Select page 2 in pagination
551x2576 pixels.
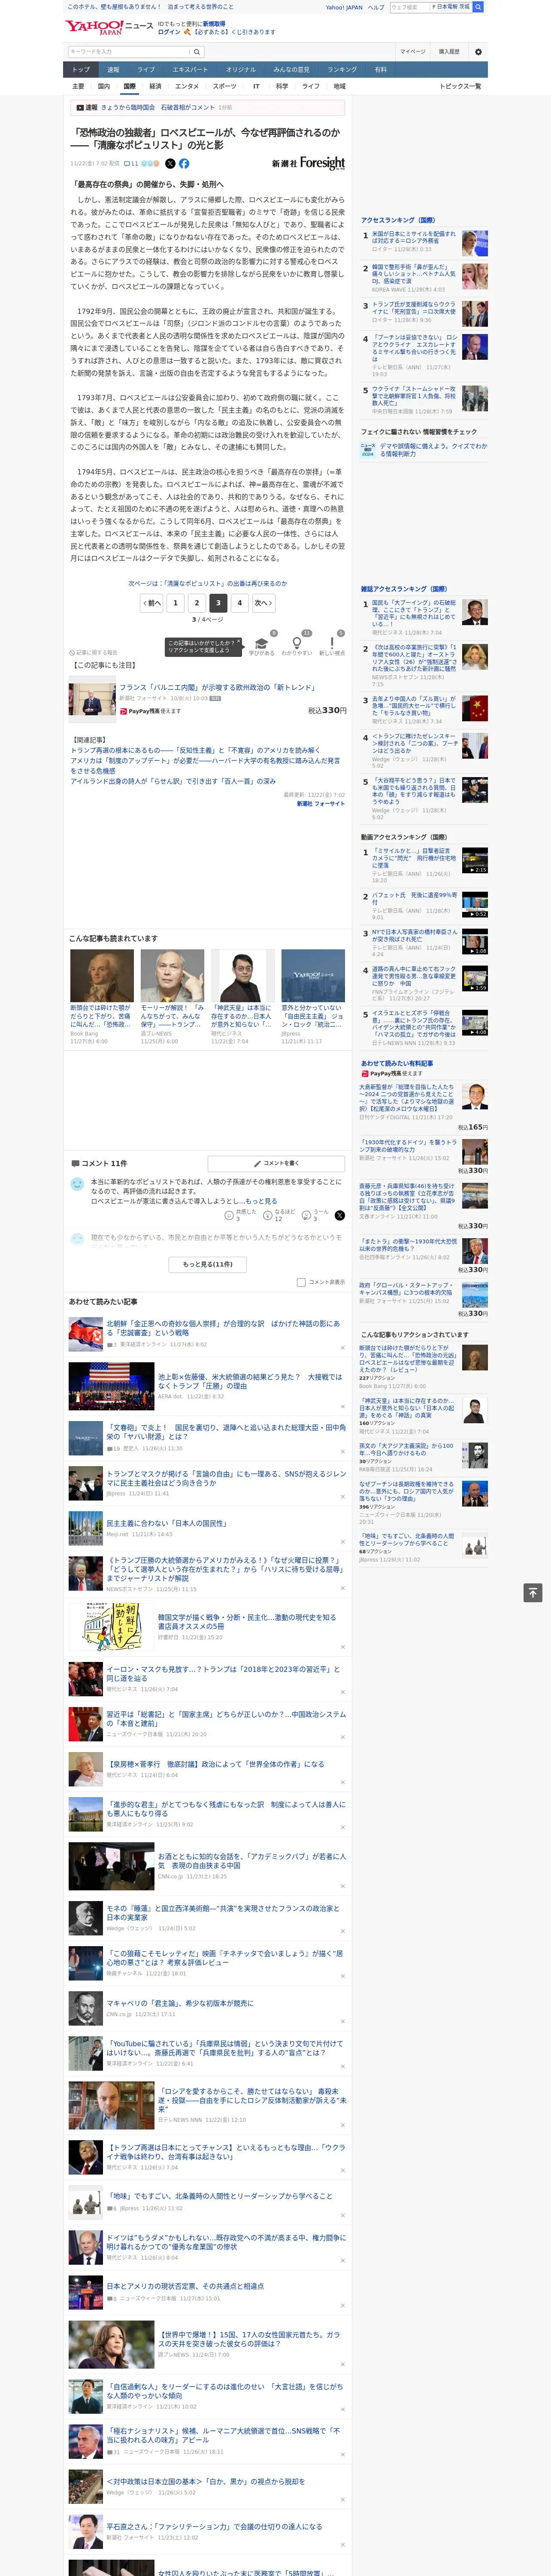(196, 603)
